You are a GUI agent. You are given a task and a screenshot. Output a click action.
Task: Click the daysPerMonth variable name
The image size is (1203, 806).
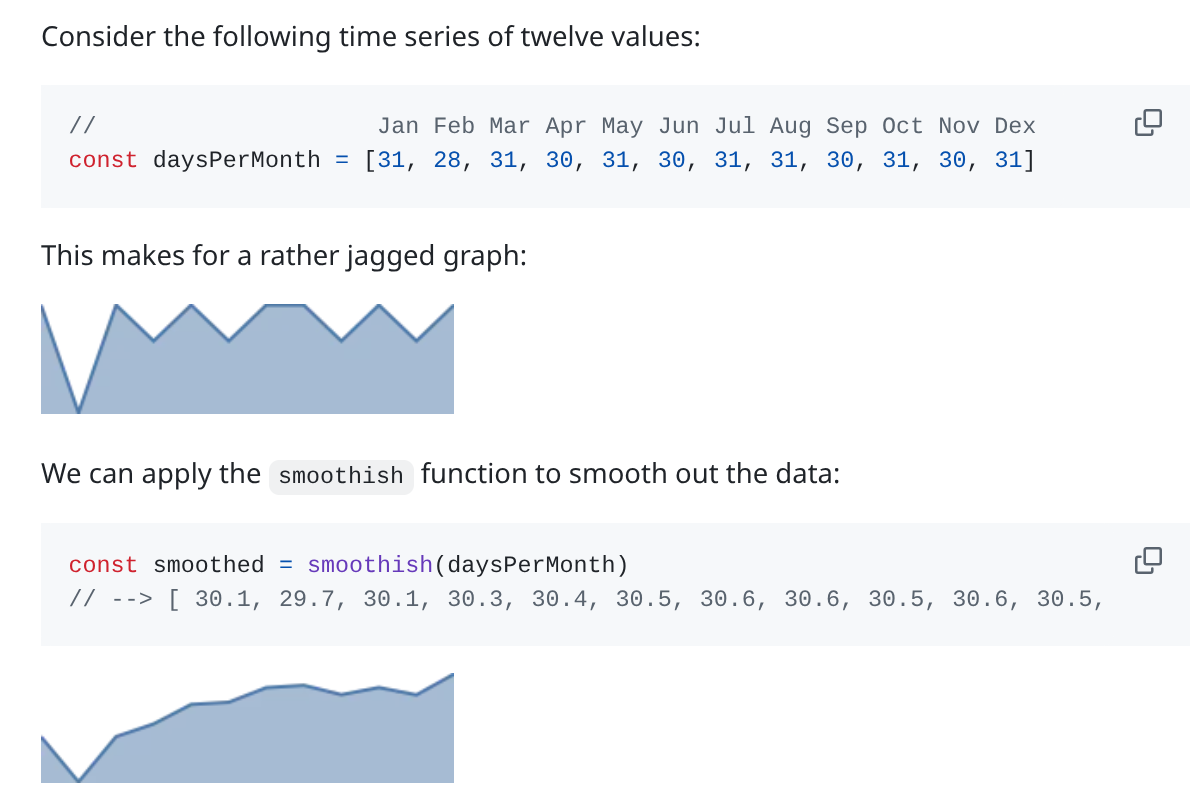(237, 160)
